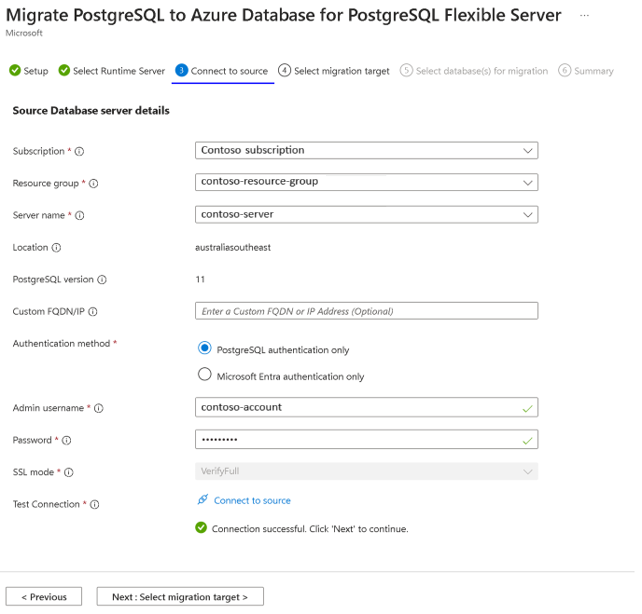Screen dimensions: 642x614
Task: Click the Custom FQDN/IP info icon
Action: click(92, 312)
